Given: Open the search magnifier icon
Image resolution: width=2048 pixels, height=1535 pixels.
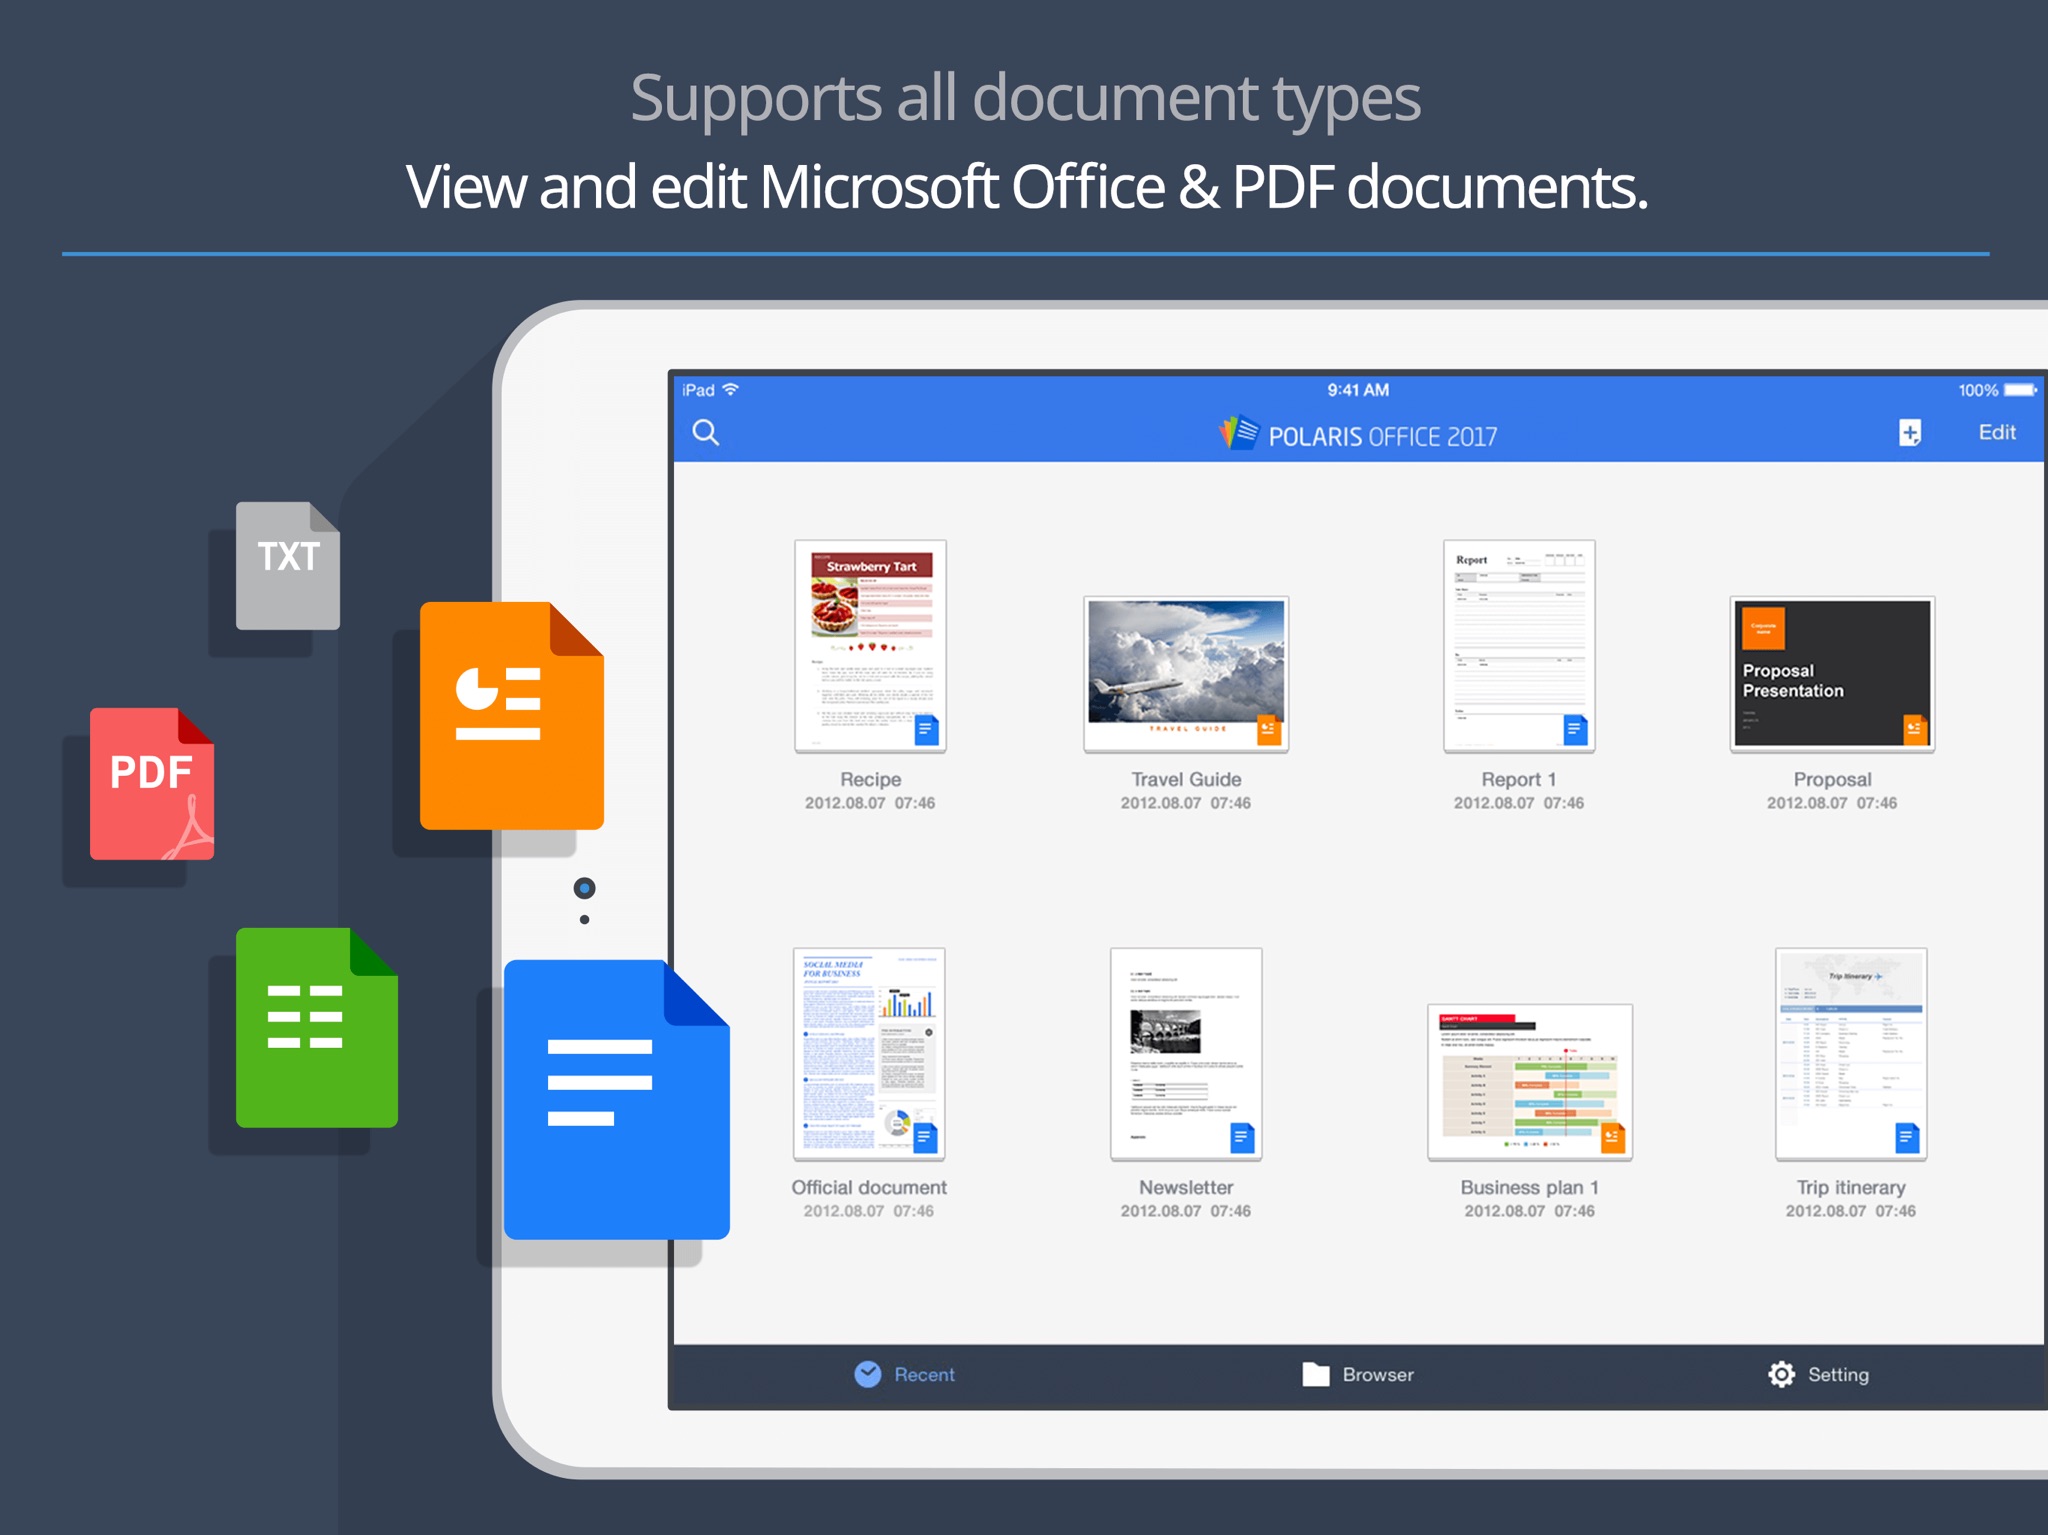Looking at the screenshot, I should coord(706,432).
